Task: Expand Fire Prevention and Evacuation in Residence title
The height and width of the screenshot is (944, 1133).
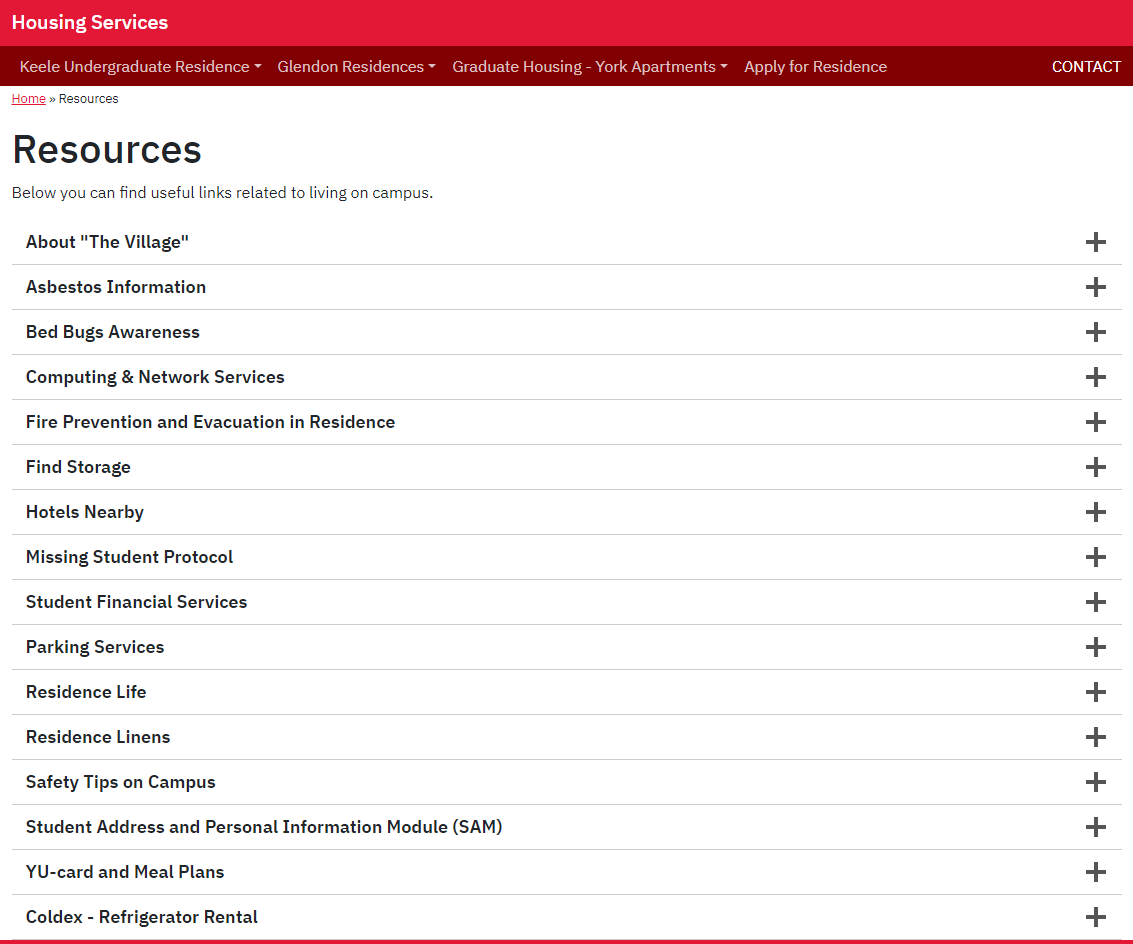Action: pos(210,422)
